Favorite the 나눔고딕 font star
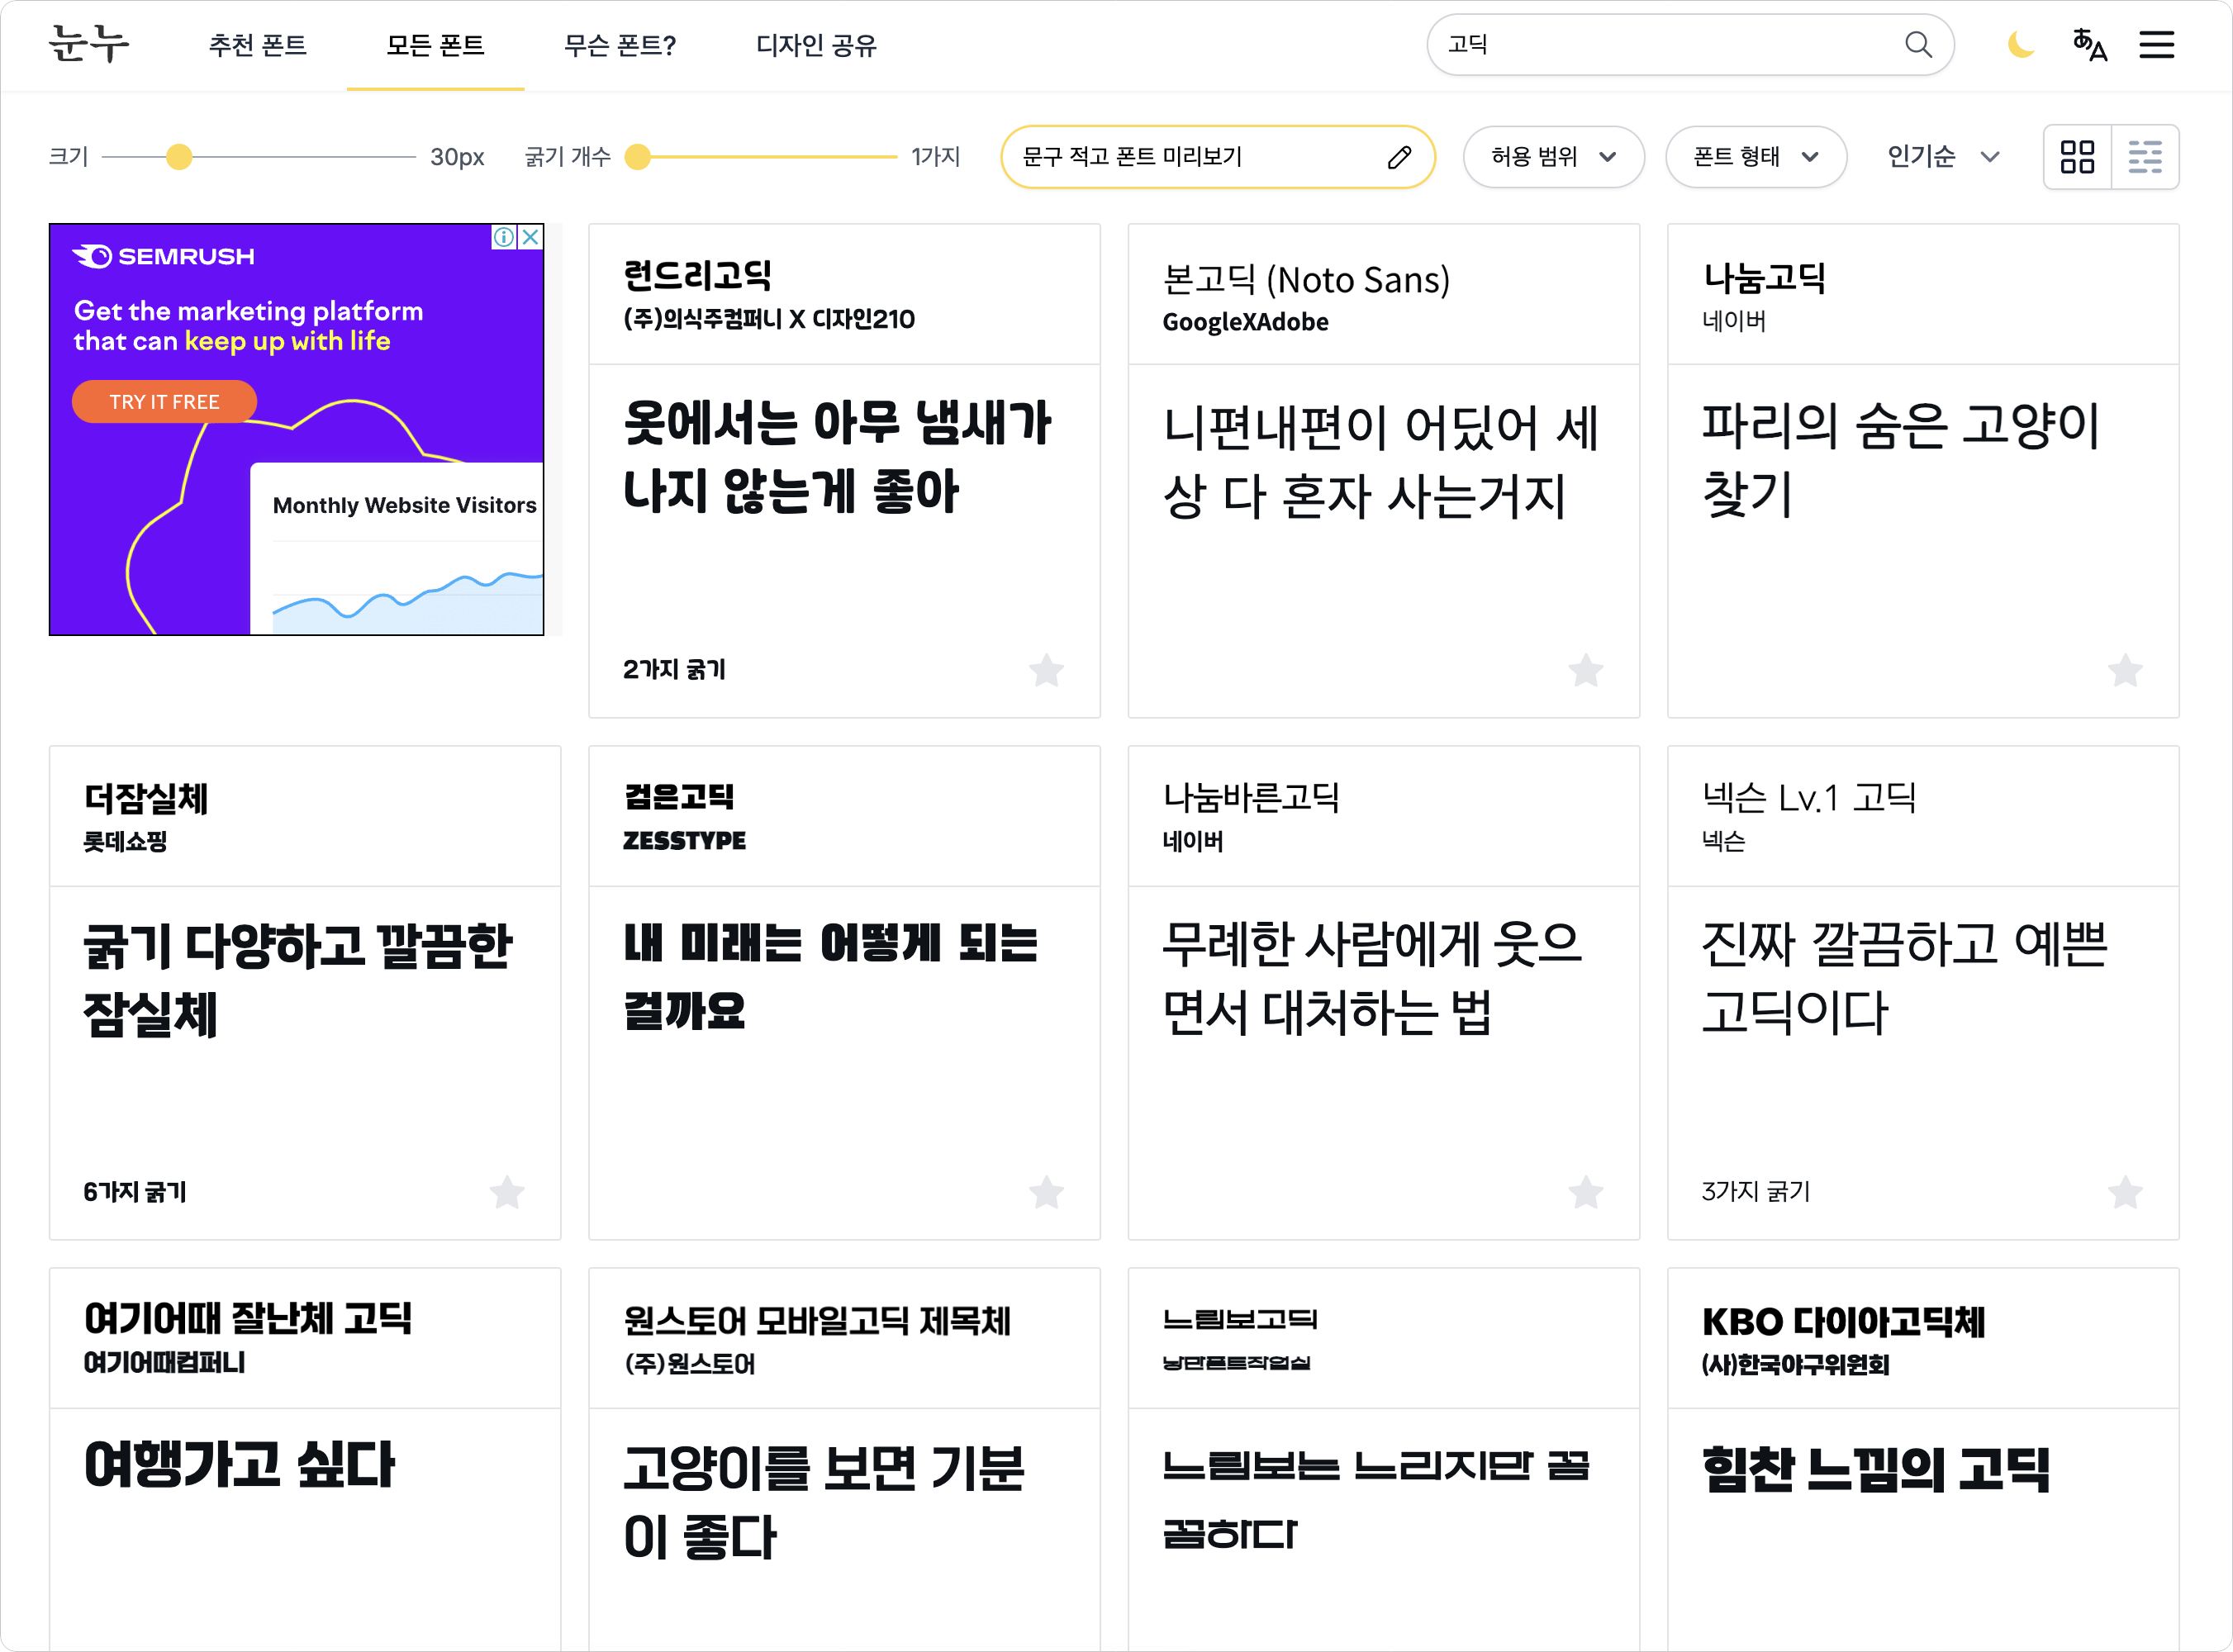Viewport: 2233px width, 1652px height. [x=2125, y=670]
